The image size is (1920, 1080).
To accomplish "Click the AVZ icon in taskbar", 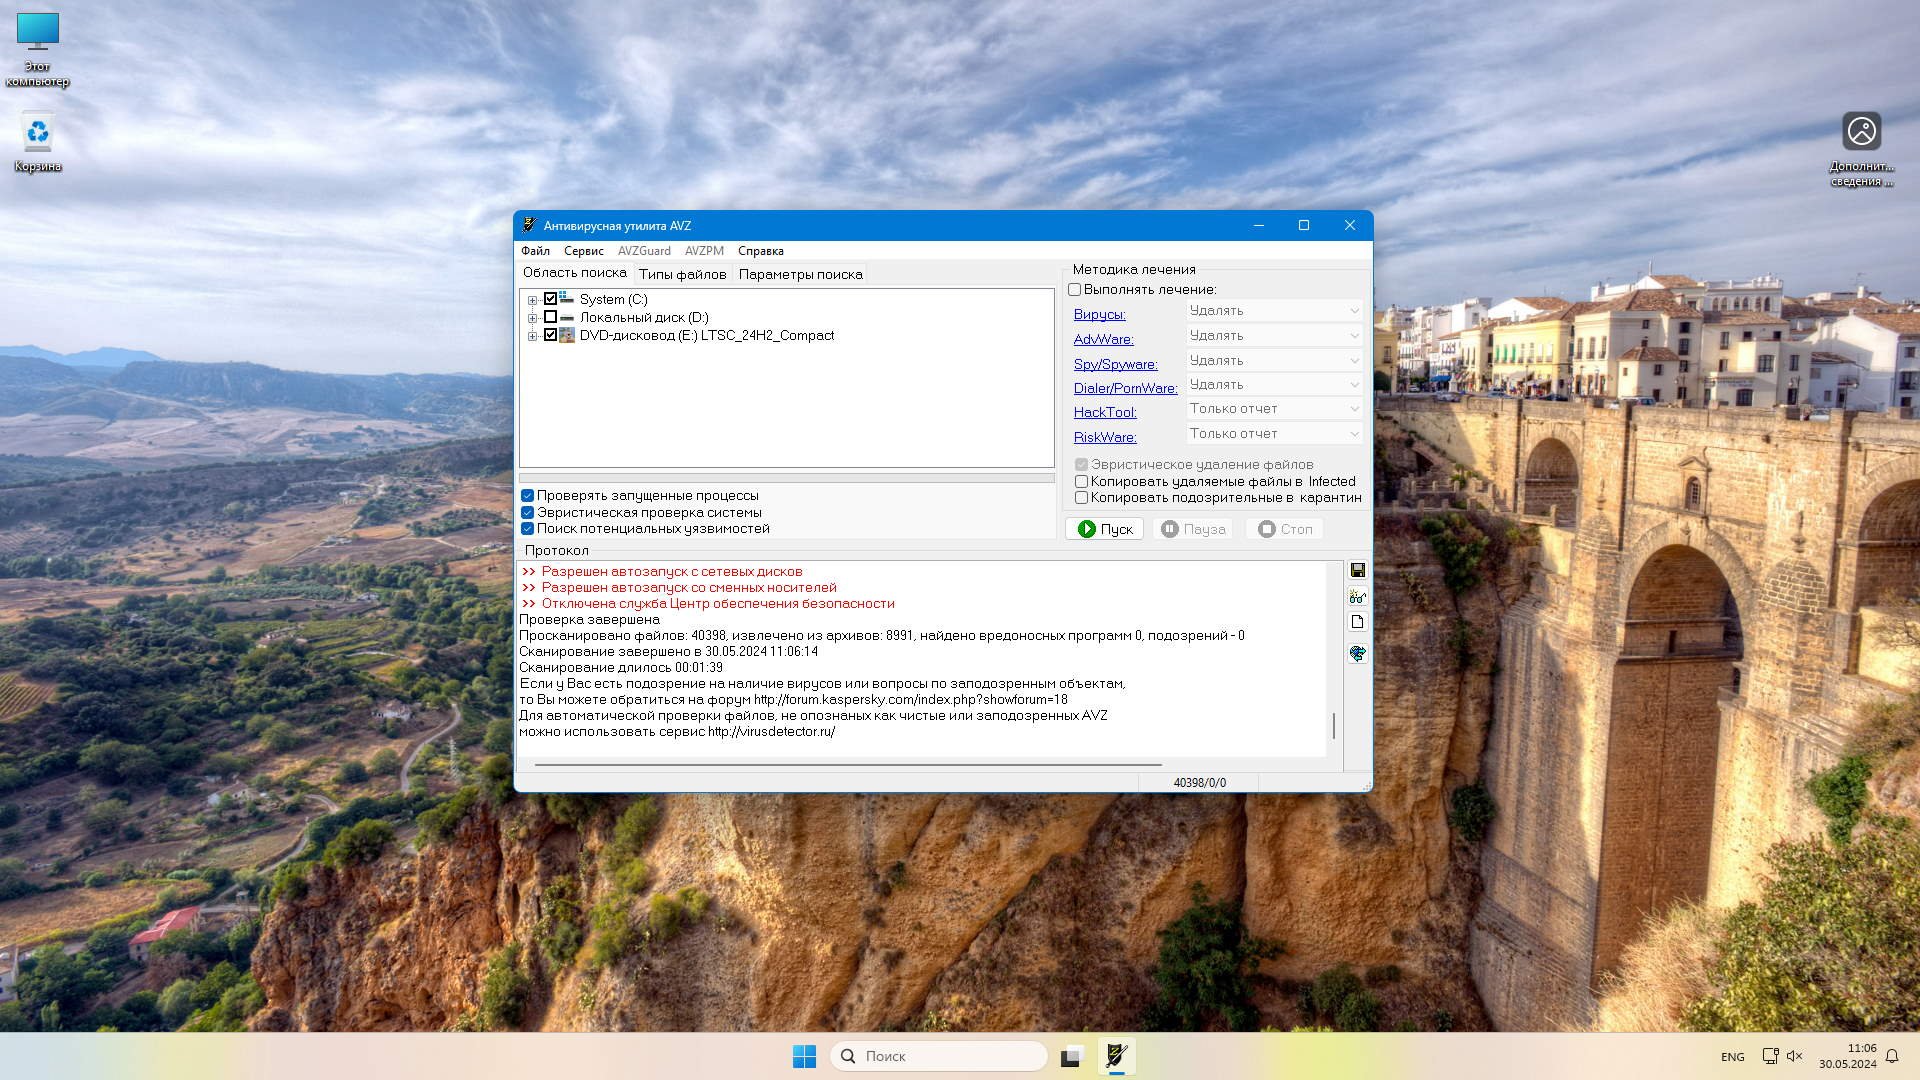I will click(x=1117, y=1056).
